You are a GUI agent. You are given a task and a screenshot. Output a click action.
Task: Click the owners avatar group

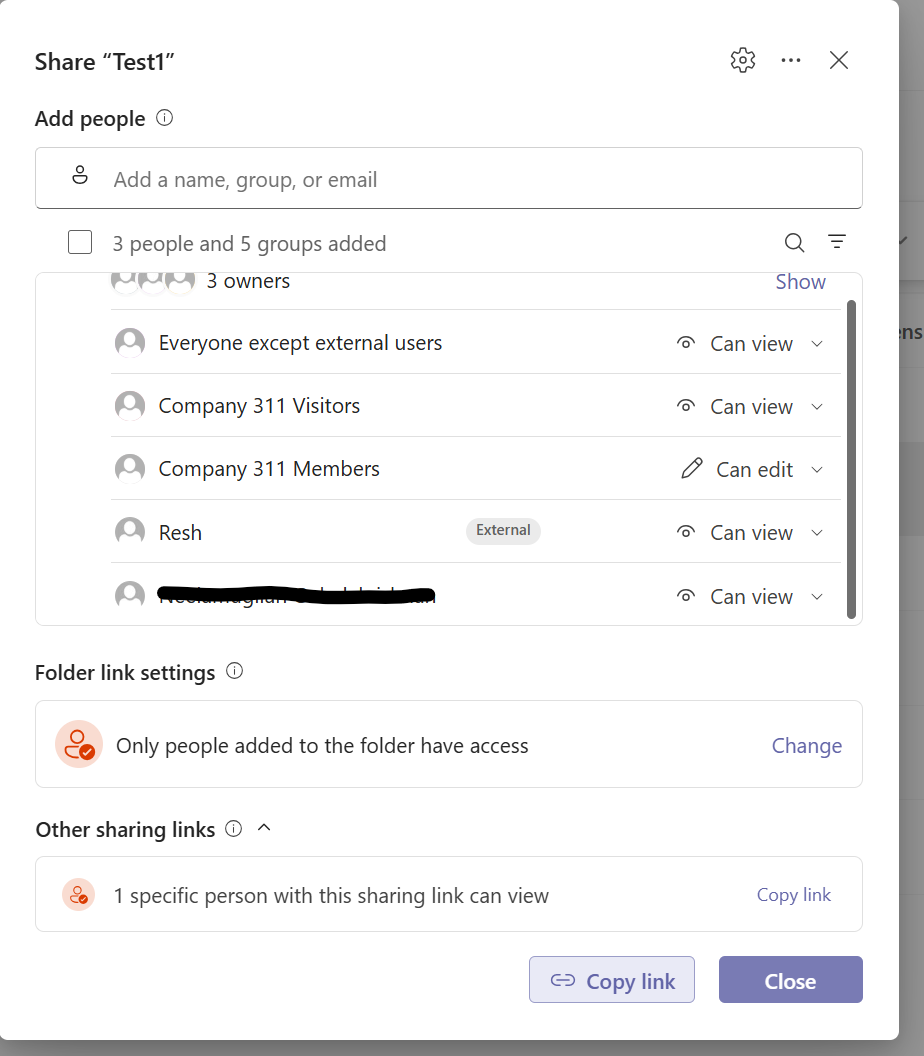153,282
